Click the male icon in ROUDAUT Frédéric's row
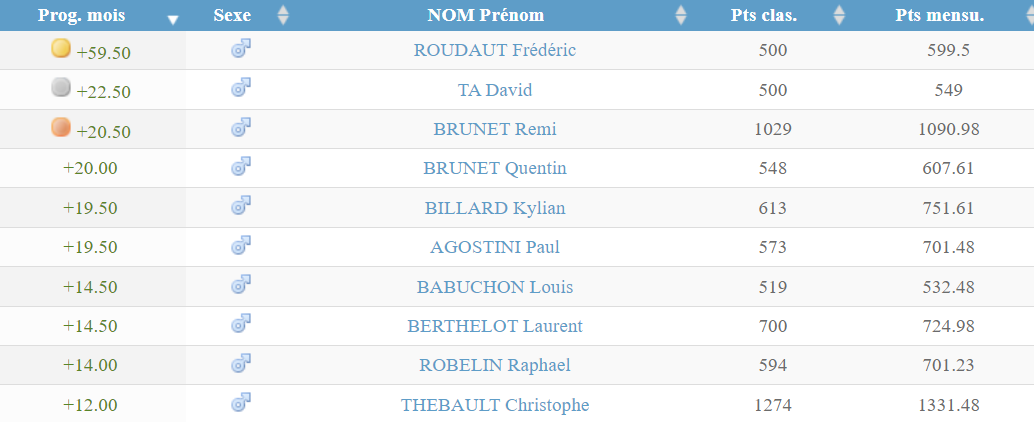 tap(240, 49)
